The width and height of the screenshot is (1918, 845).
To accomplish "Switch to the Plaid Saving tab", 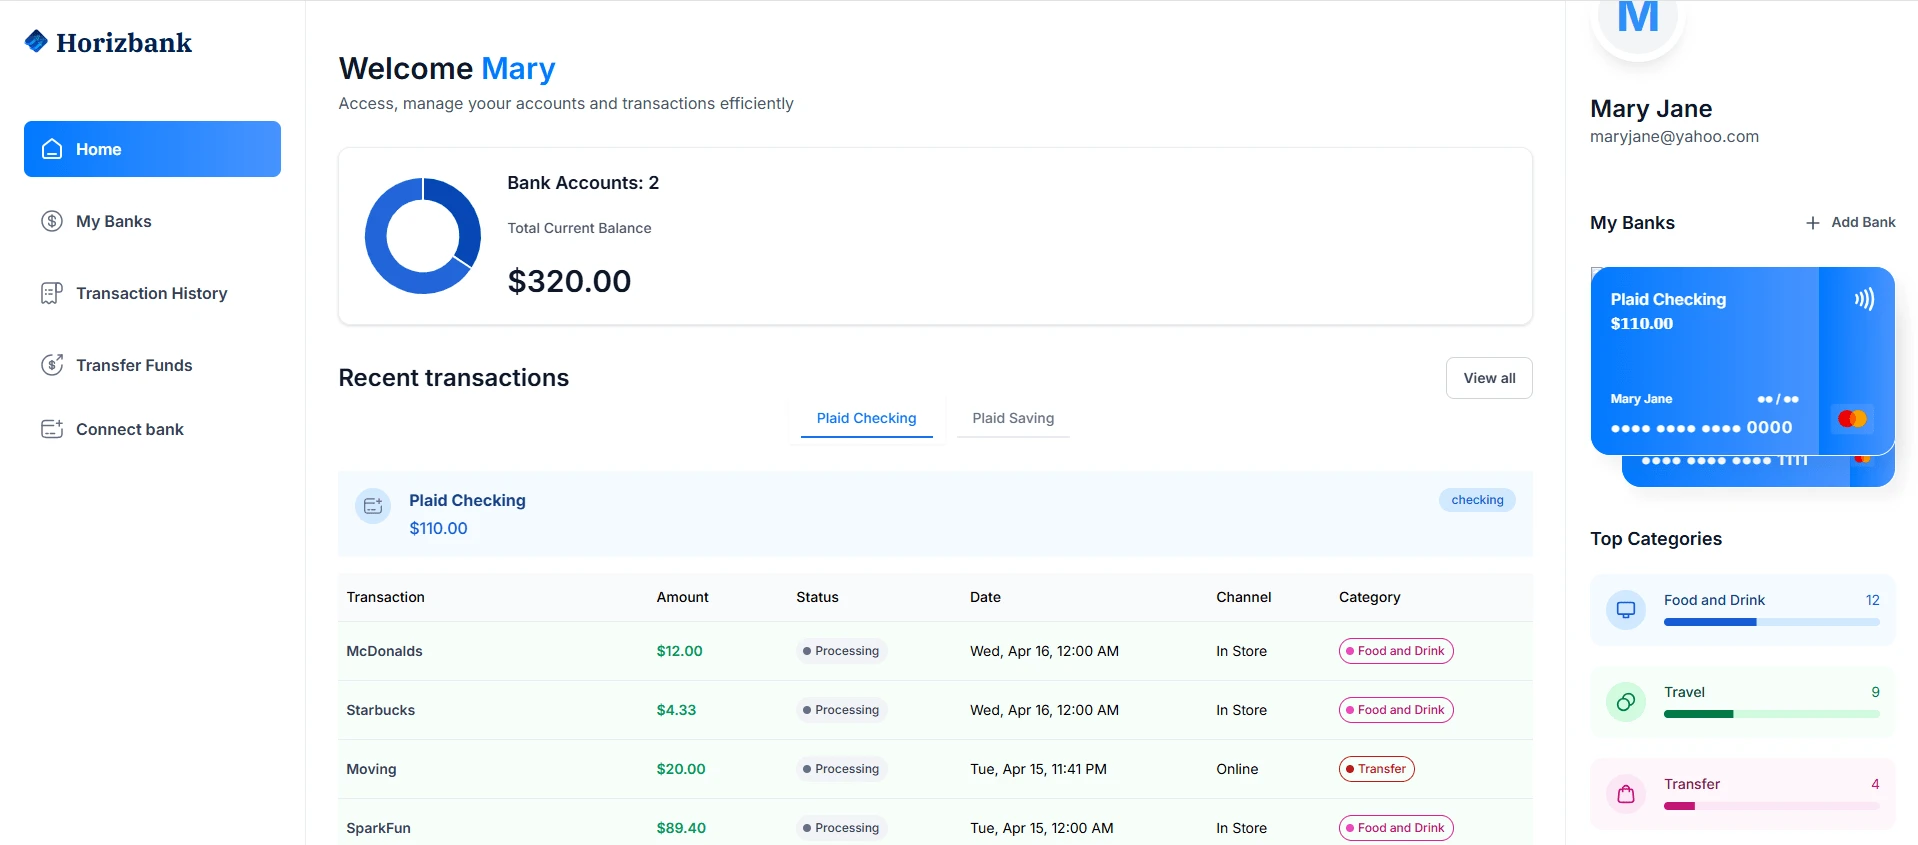I will [x=1013, y=418].
